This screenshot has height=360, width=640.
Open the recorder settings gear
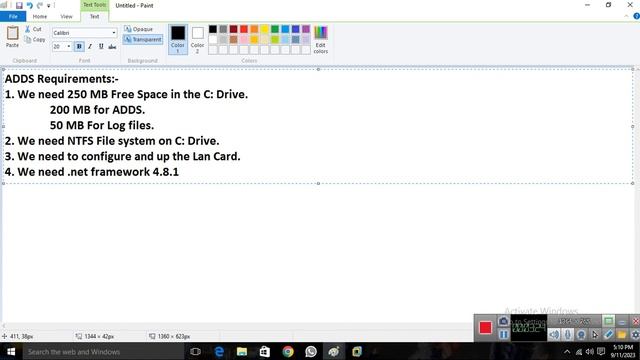[635, 335]
